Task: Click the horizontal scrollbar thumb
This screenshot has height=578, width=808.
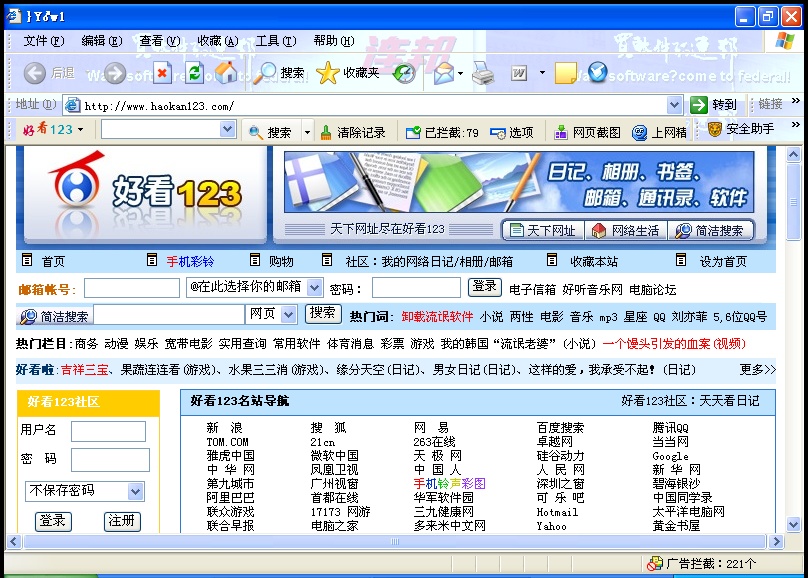Action: pyautogui.click(x=394, y=541)
